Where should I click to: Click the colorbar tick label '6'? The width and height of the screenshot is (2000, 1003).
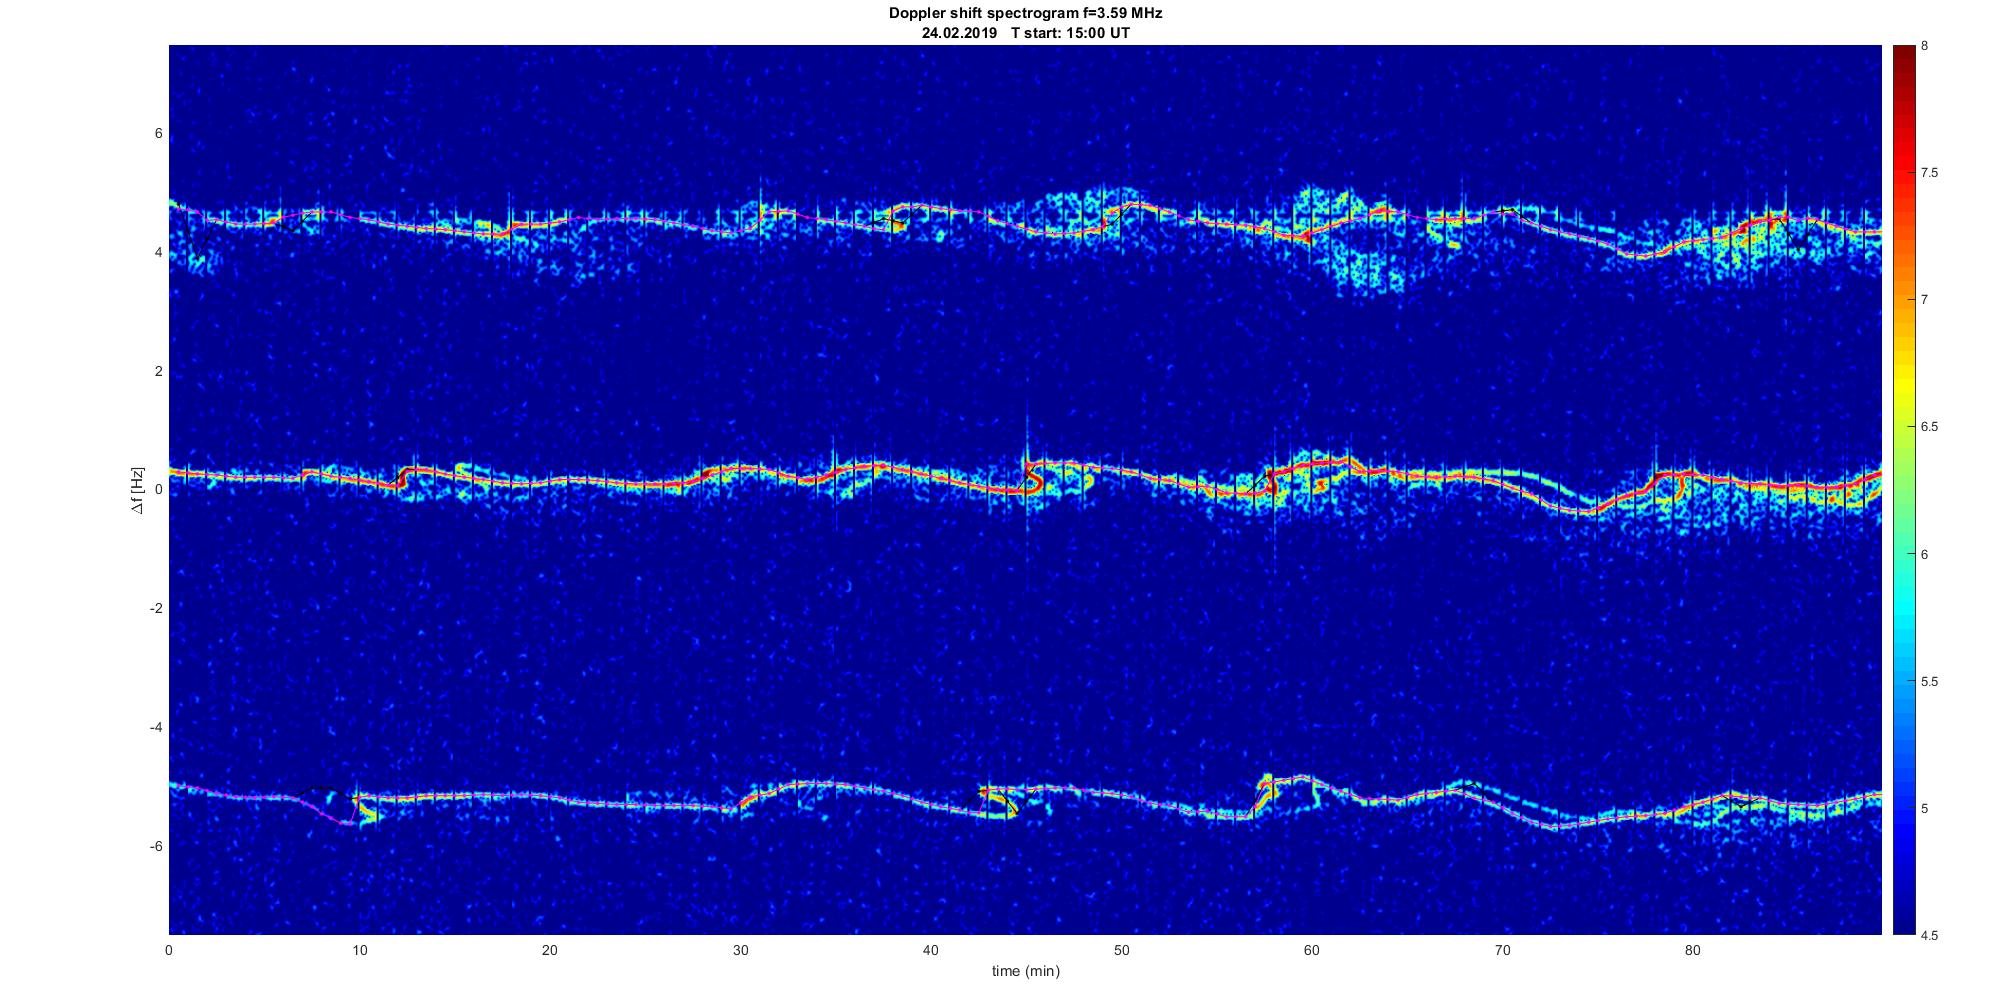(1924, 554)
